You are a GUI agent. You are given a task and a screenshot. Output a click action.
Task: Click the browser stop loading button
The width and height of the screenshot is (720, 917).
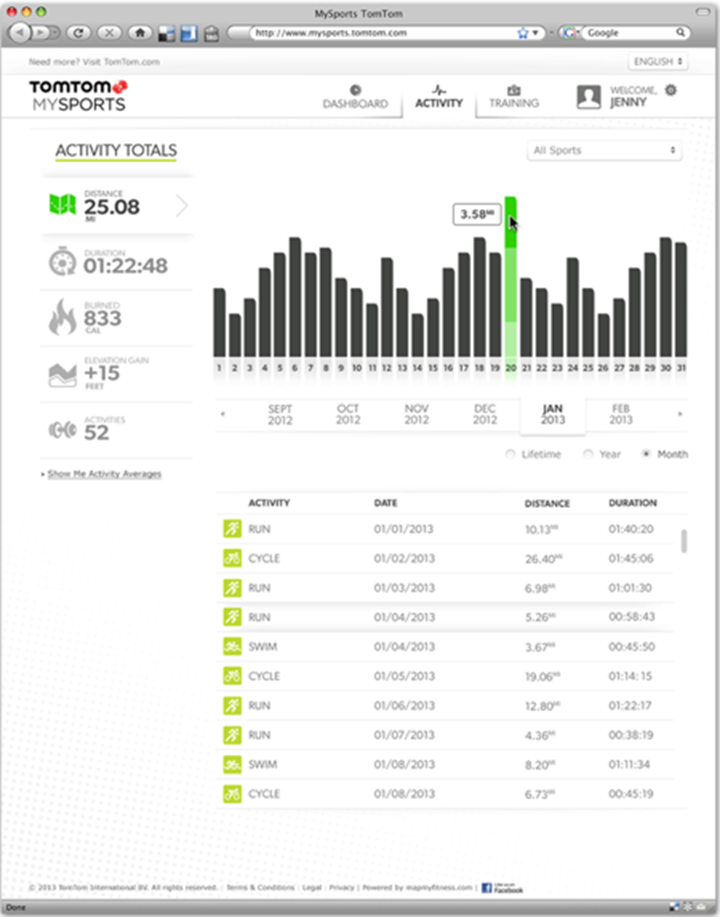pos(109,33)
